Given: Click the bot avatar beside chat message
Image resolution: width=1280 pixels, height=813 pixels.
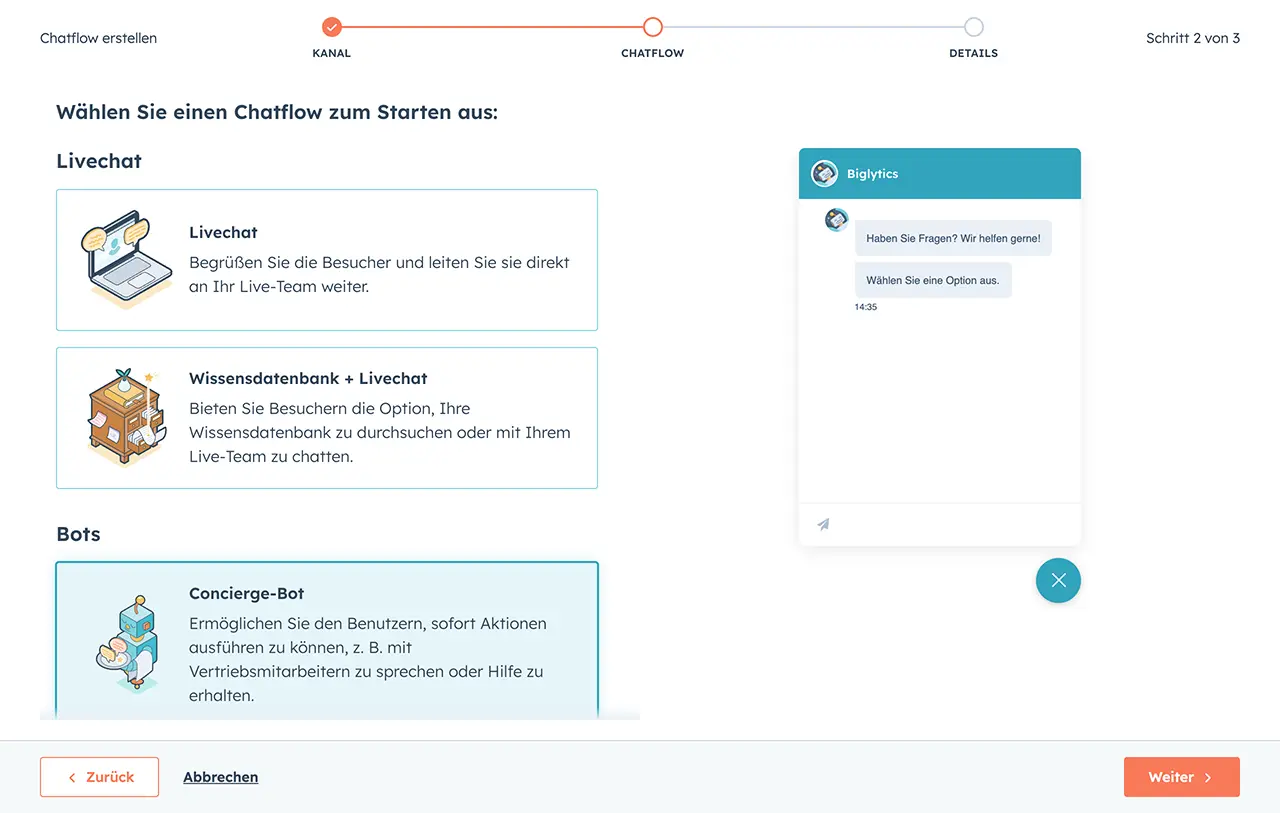Looking at the screenshot, I should pyautogui.click(x=836, y=220).
